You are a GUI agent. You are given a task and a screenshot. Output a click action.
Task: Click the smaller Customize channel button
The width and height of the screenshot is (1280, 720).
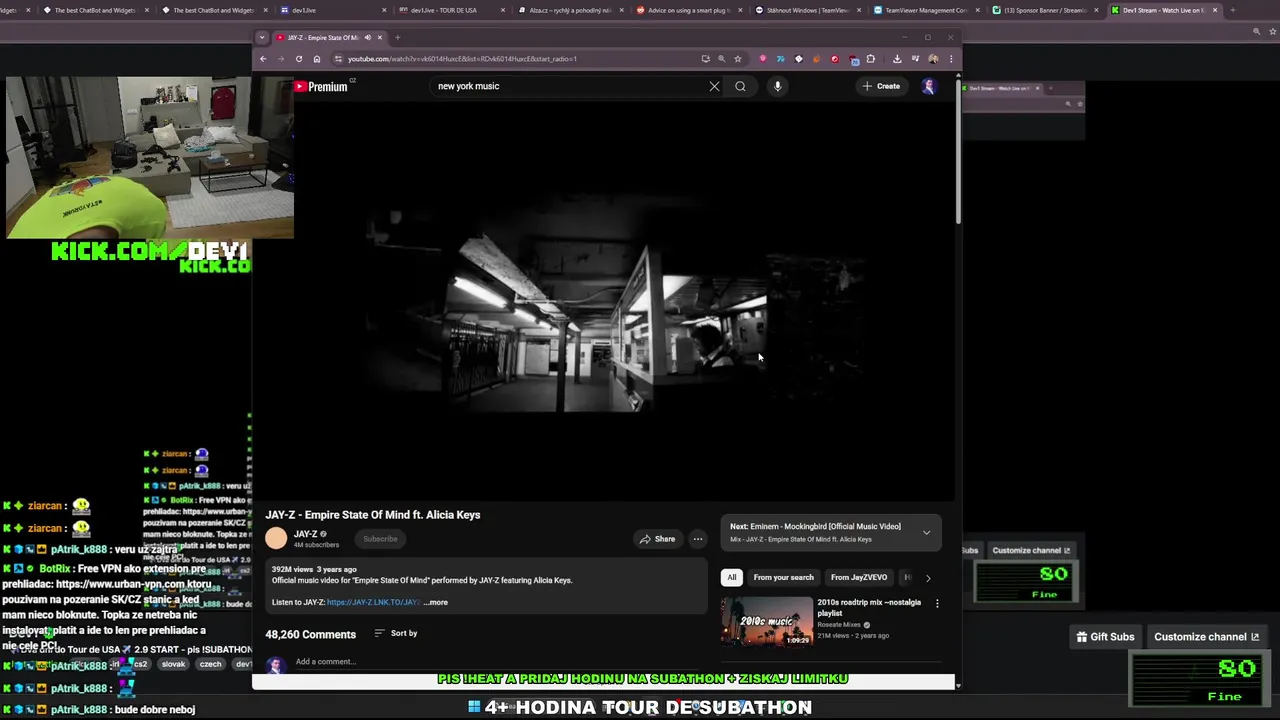pos(1031,551)
